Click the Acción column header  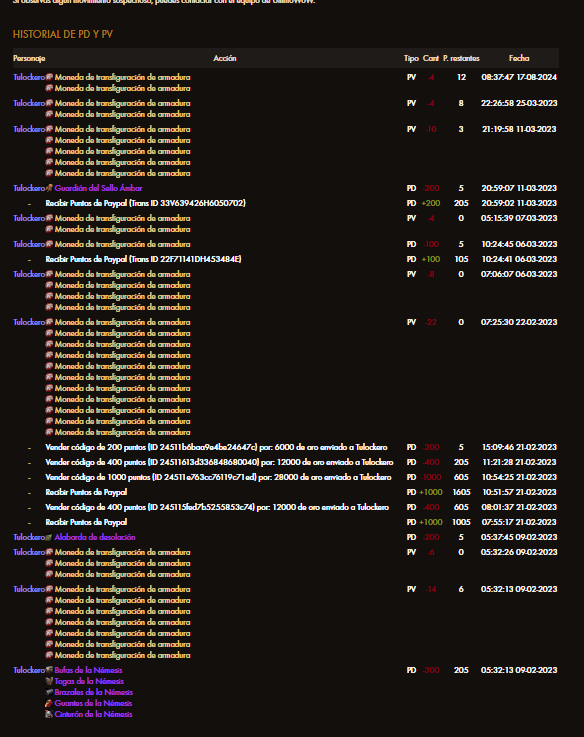coord(225,58)
